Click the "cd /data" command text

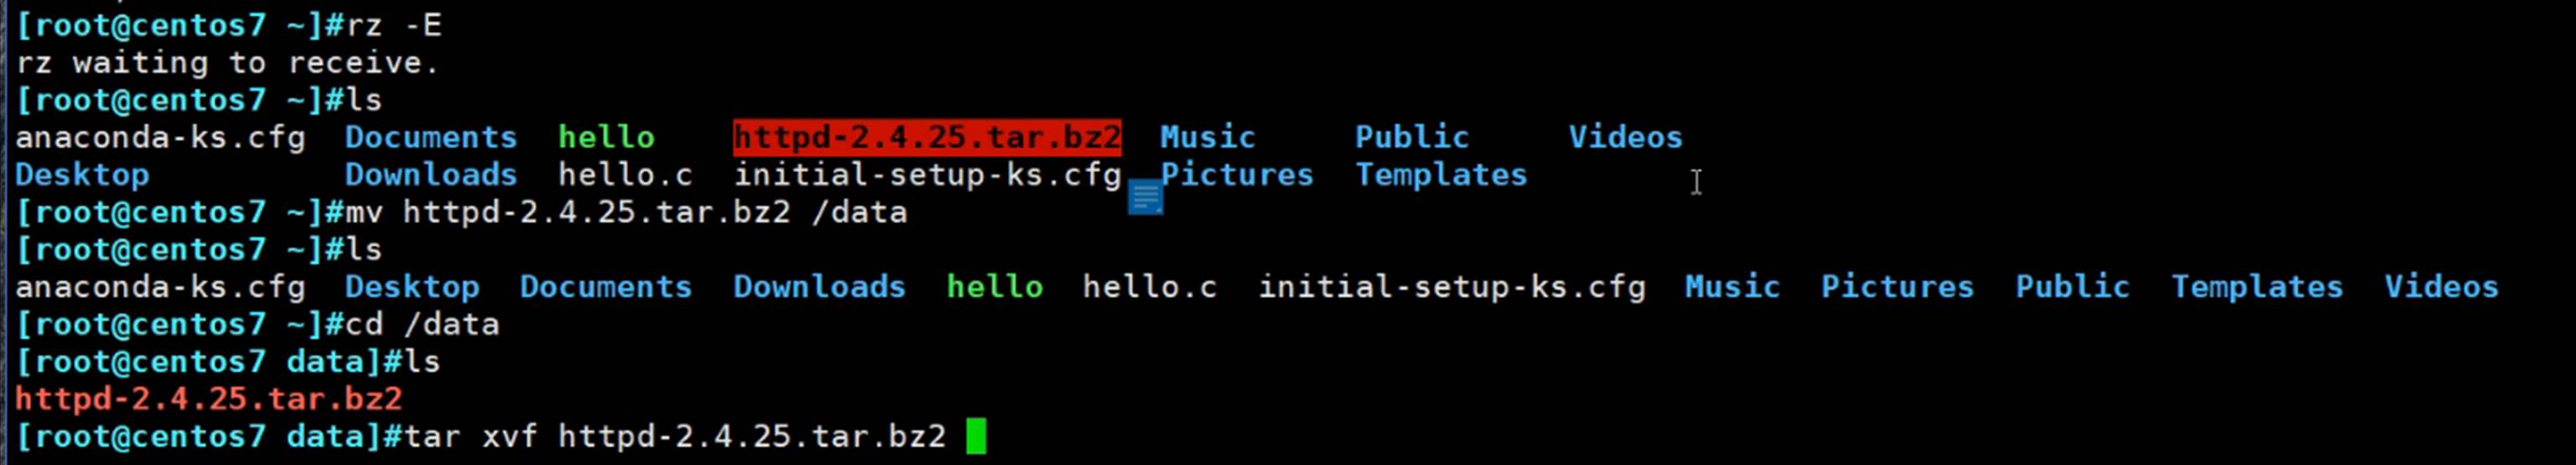pos(422,324)
